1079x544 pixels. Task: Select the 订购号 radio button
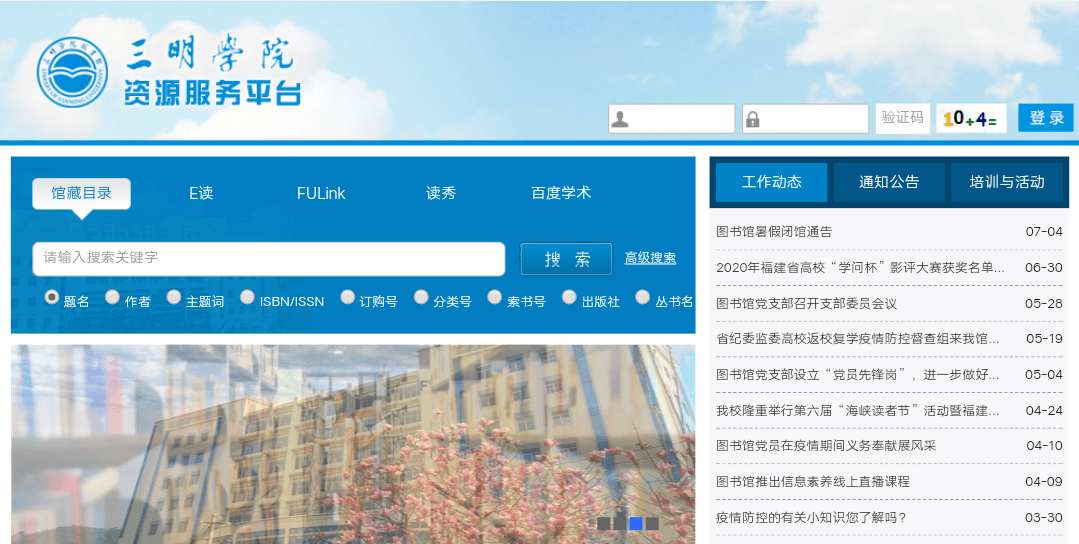pyautogui.click(x=348, y=297)
